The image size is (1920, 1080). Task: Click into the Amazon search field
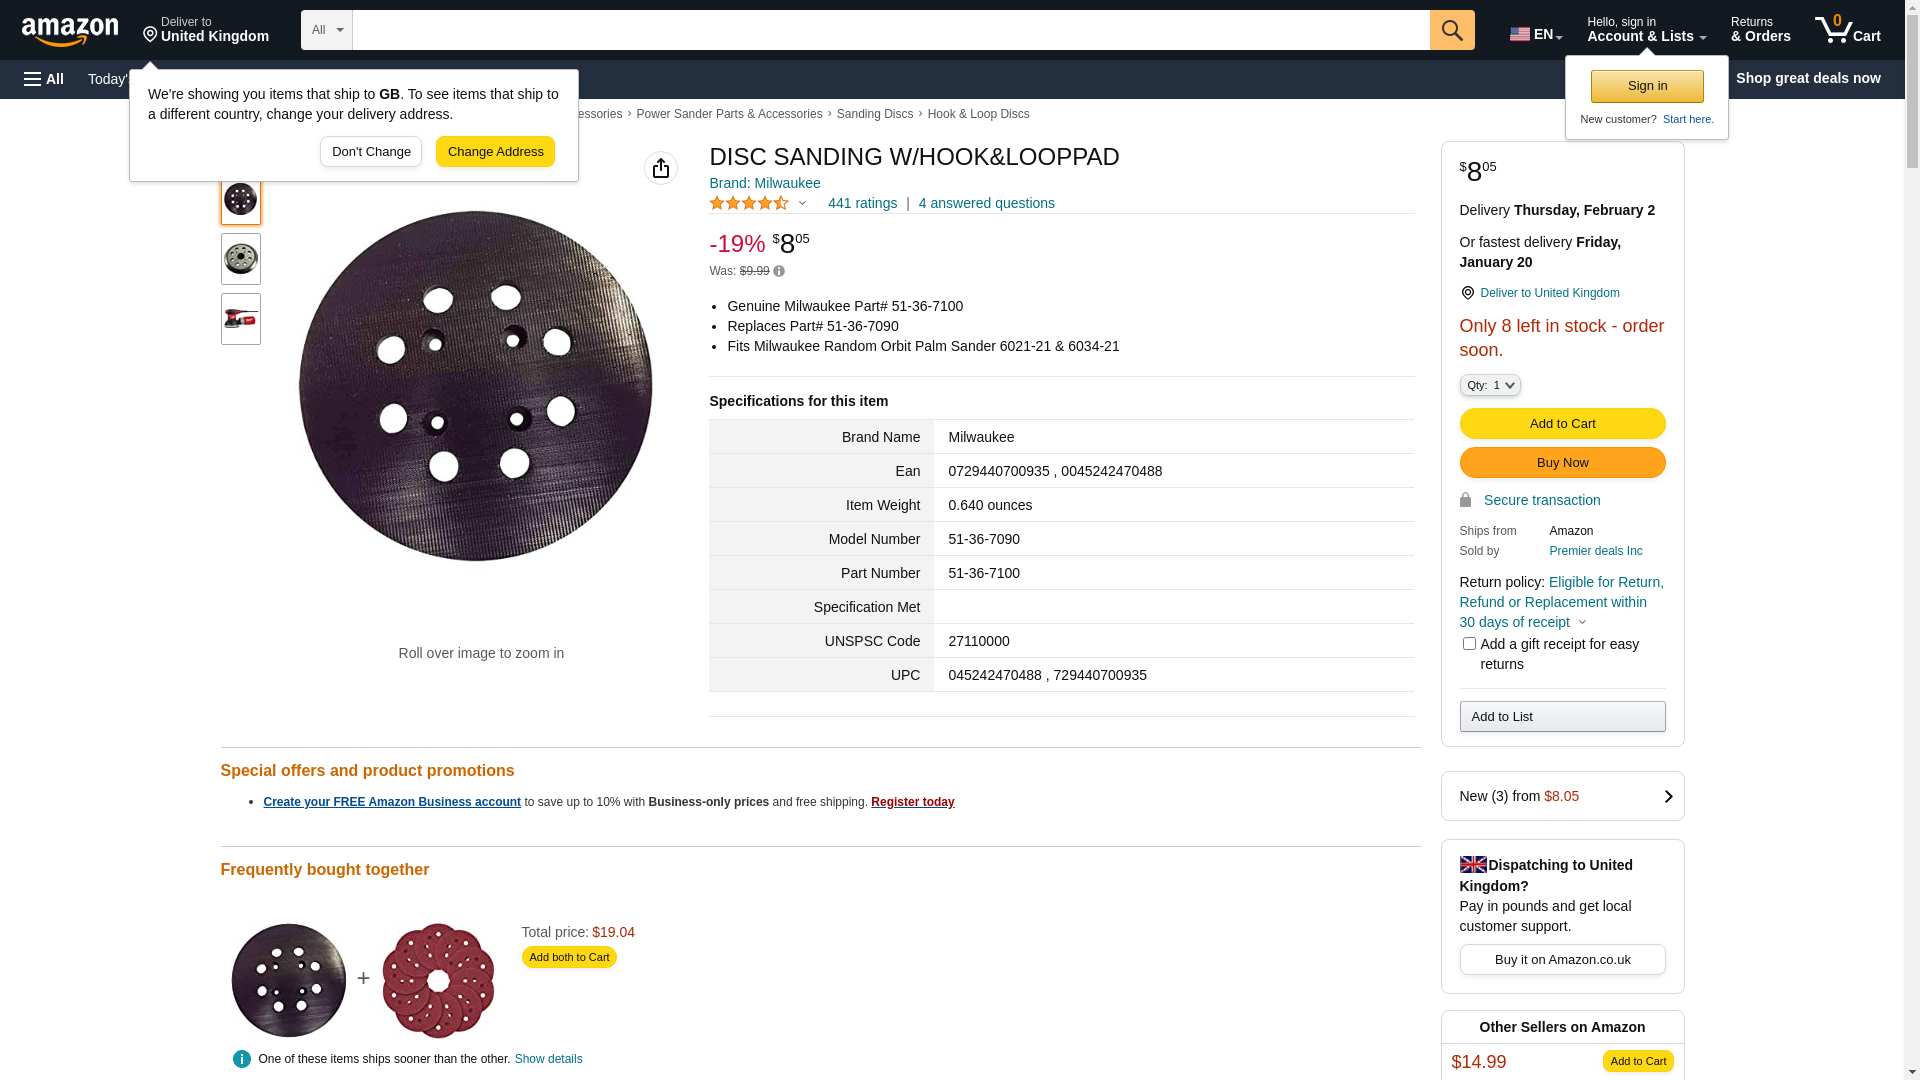coord(890,30)
